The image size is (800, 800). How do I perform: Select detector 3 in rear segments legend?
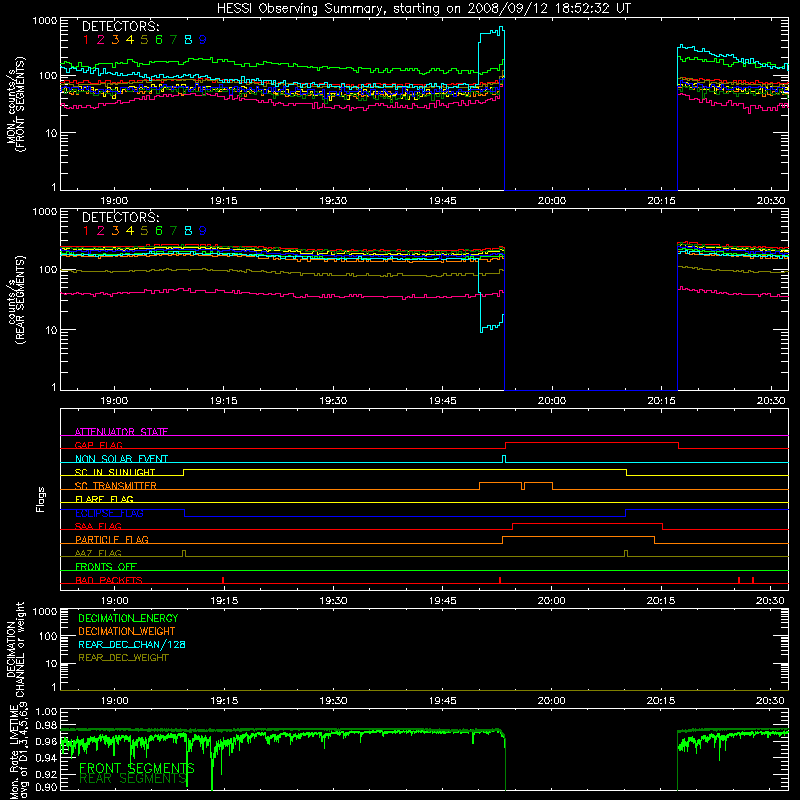point(115,231)
